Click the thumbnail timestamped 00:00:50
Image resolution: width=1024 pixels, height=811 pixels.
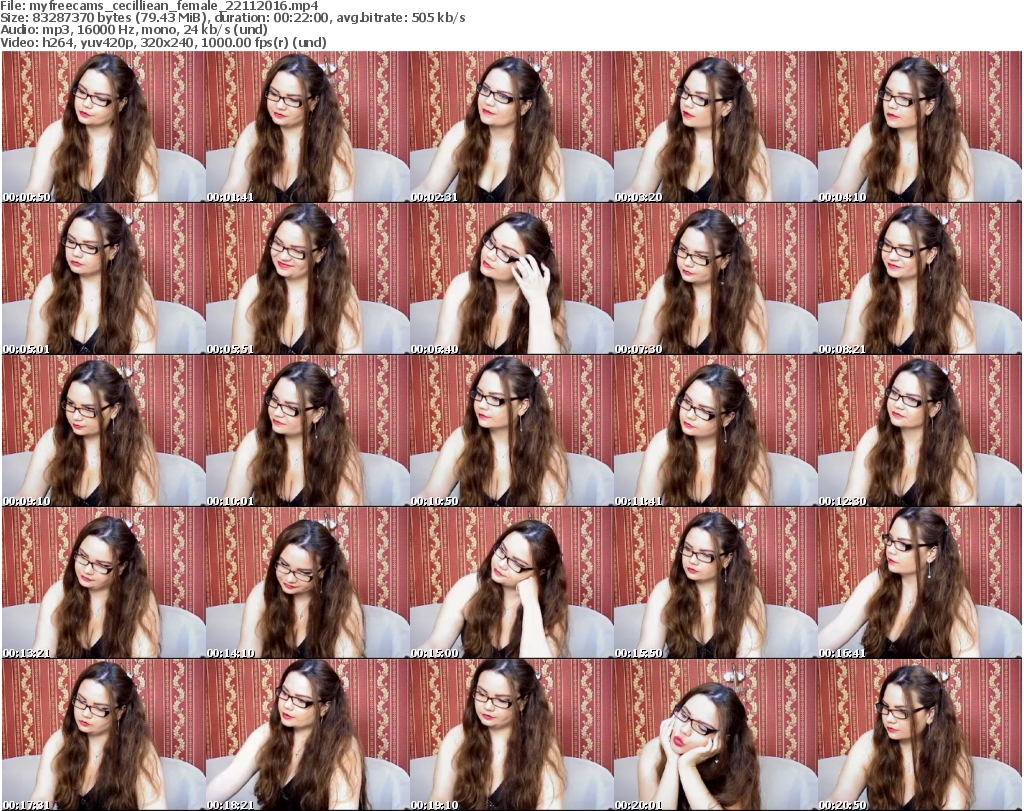point(103,127)
